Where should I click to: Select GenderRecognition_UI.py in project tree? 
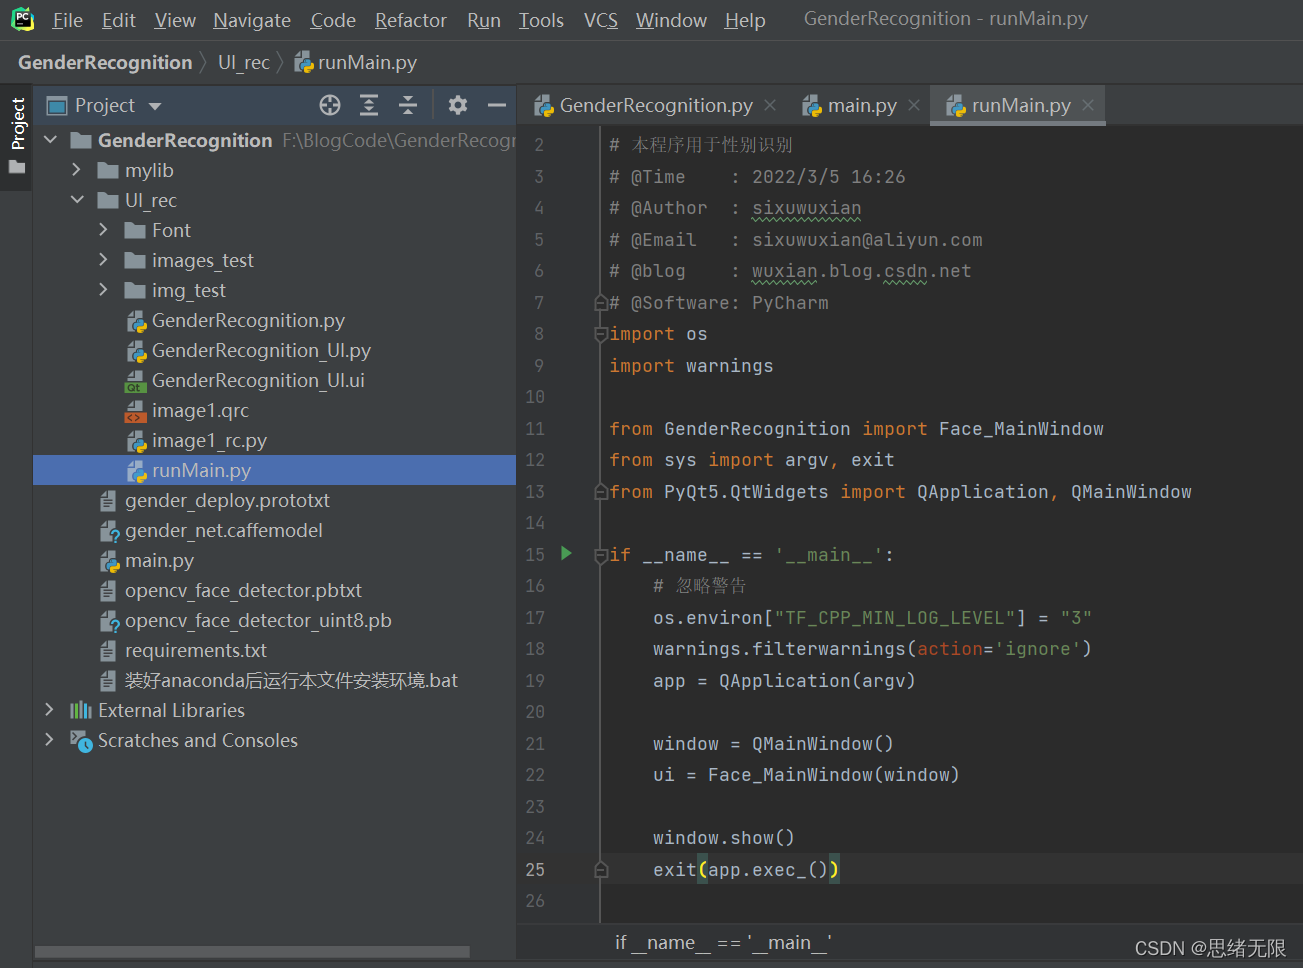pyautogui.click(x=261, y=350)
